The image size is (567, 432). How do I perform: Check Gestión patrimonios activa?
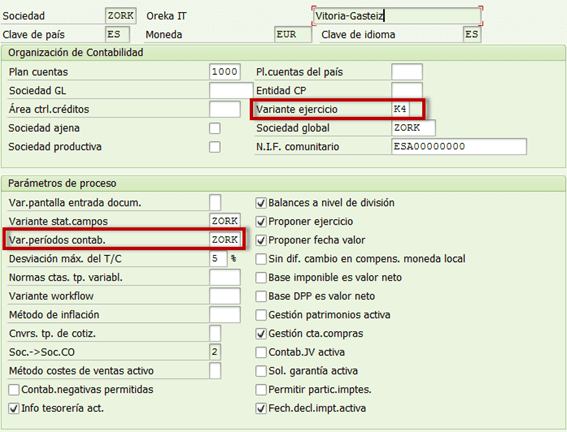click(x=261, y=315)
